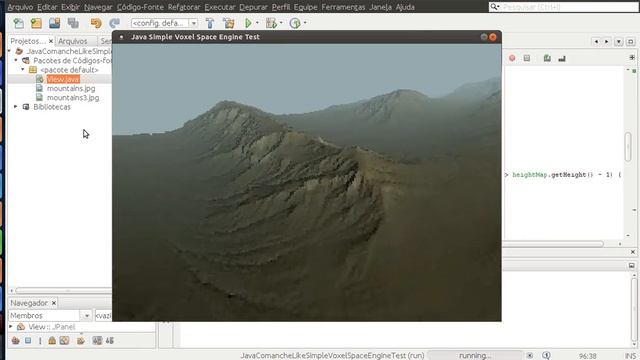The image size is (640, 360).
Task: Toggle show static members filter in Navigator
Action: (x=40, y=340)
